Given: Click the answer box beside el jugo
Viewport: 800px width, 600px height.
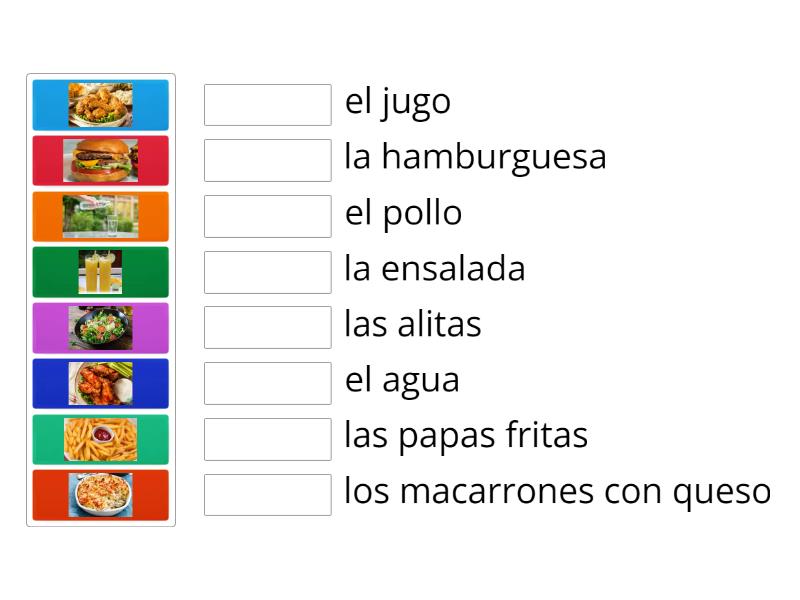Looking at the screenshot, I should click(267, 104).
